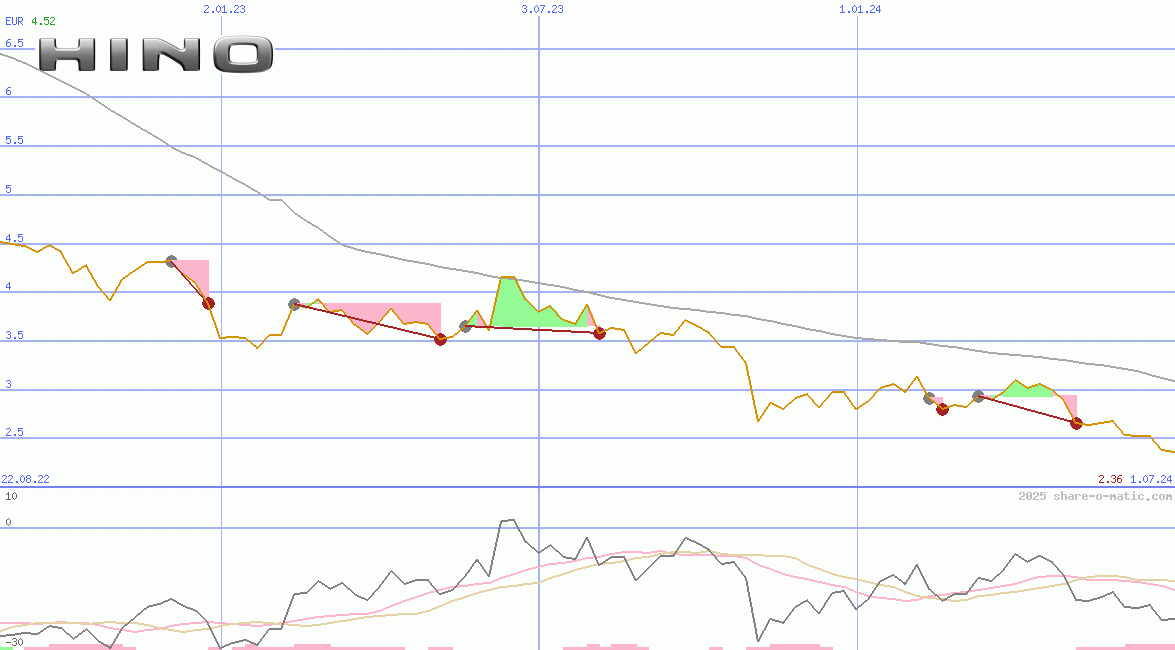Click the red 2.36 closing price value
1175x650 pixels.
[x=1110, y=479]
